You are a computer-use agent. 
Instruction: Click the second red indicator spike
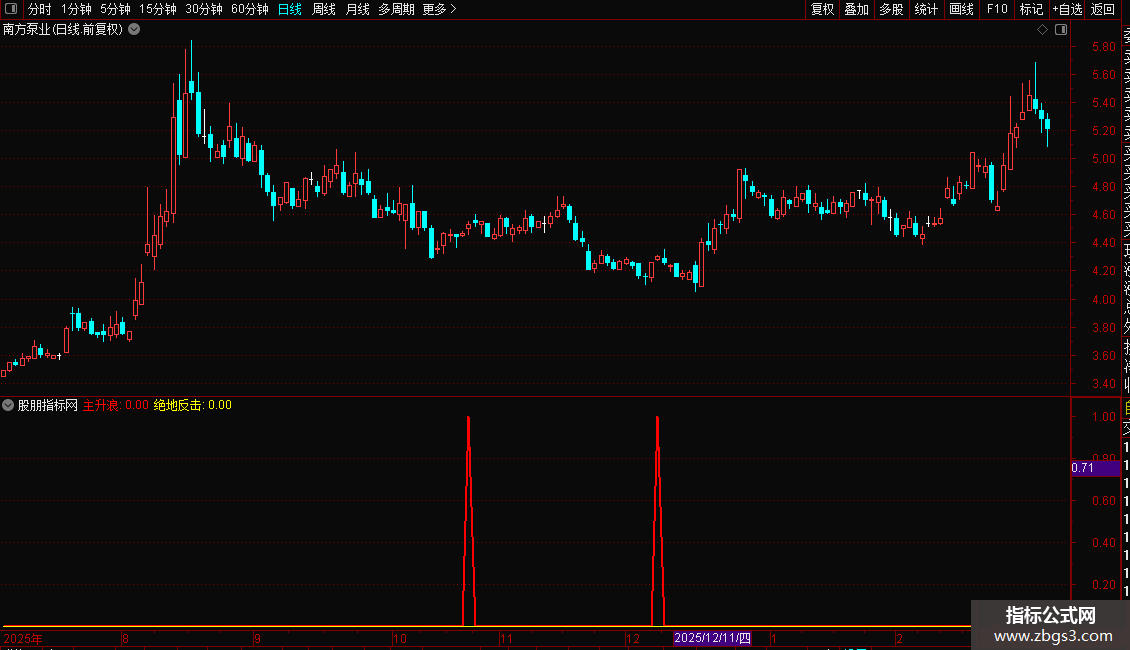657,520
